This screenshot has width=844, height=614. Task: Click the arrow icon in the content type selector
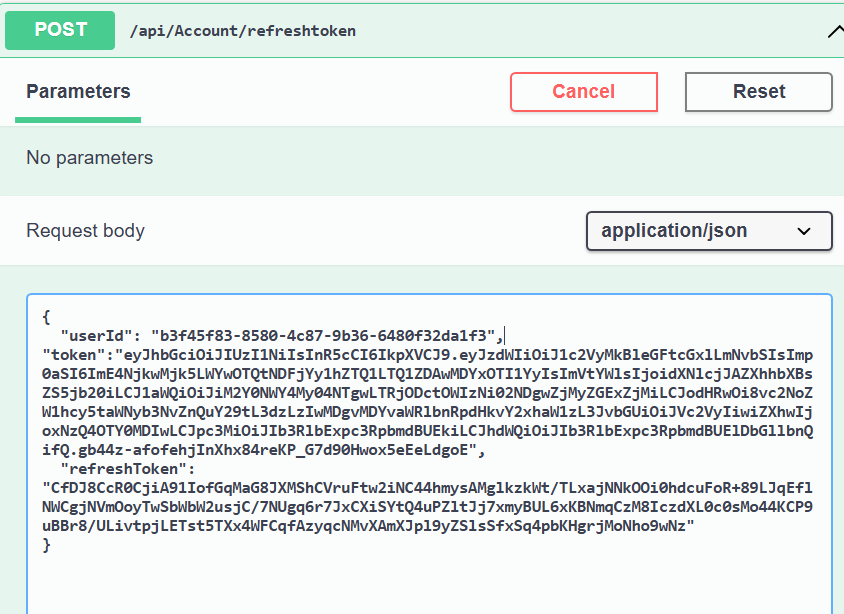[x=804, y=231]
